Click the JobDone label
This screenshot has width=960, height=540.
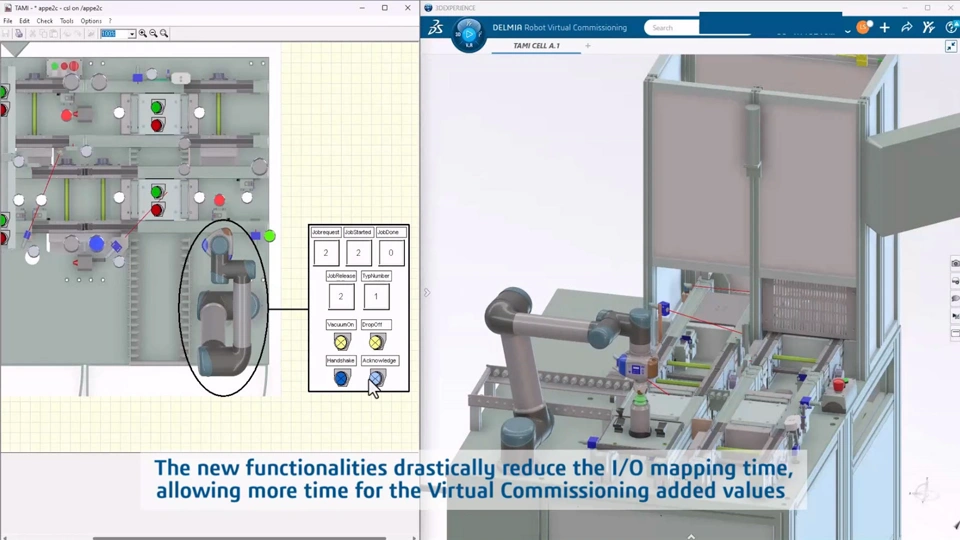pos(391,232)
